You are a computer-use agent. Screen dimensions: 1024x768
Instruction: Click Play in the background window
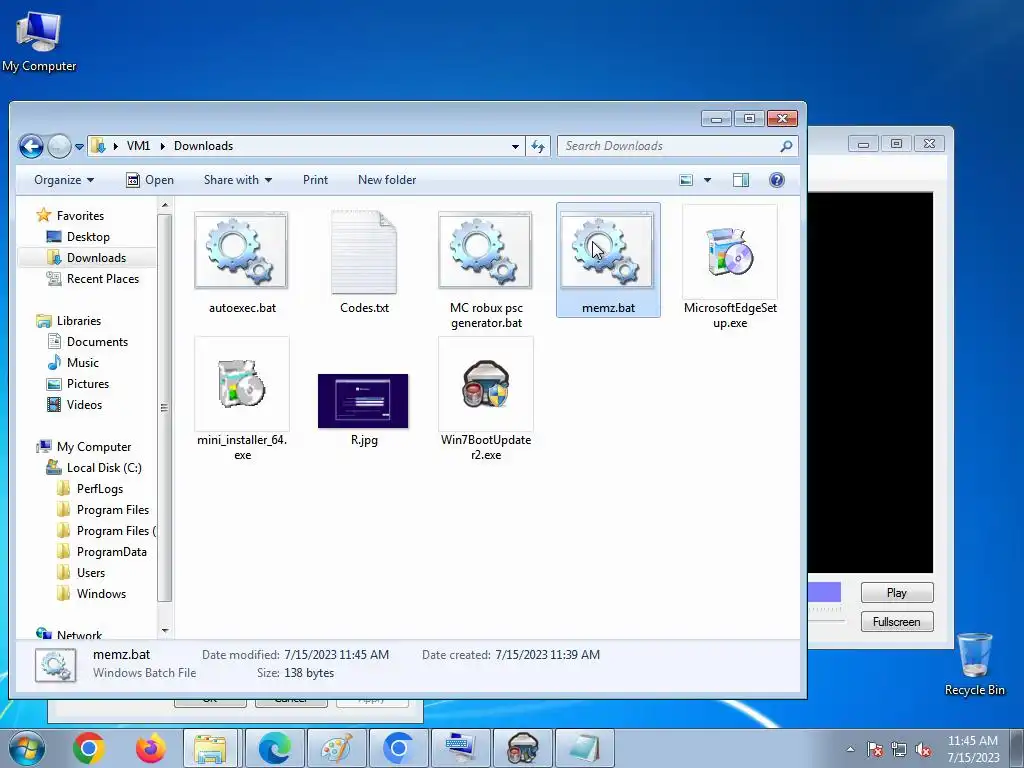click(x=897, y=593)
